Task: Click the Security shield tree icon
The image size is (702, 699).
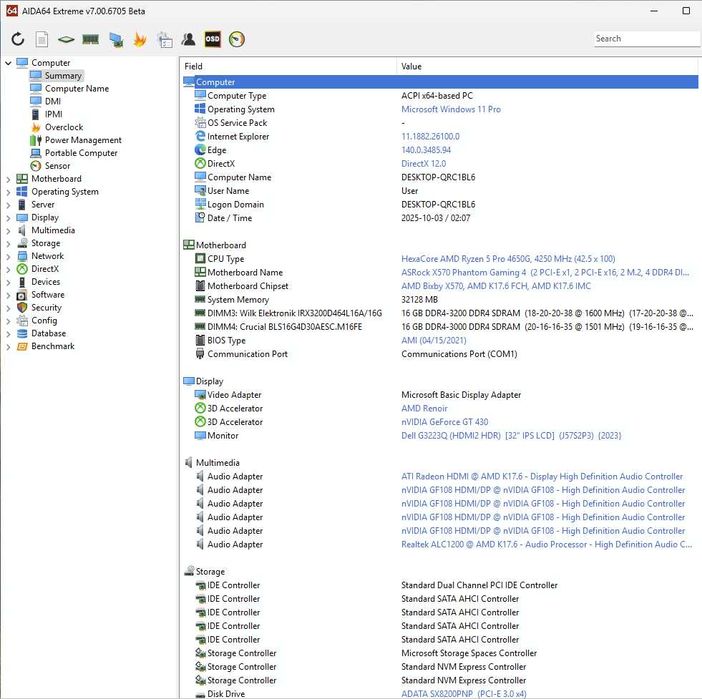Action: tap(22, 308)
